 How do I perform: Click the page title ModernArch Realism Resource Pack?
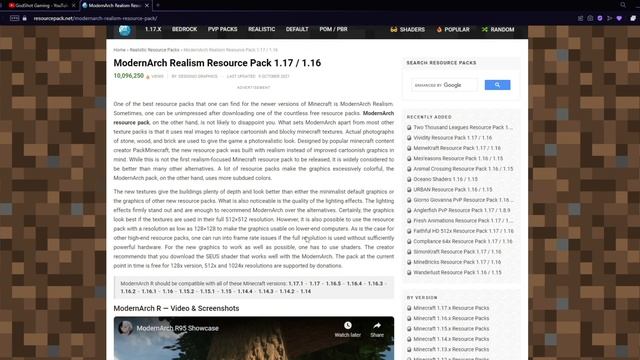(x=217, y=63)
